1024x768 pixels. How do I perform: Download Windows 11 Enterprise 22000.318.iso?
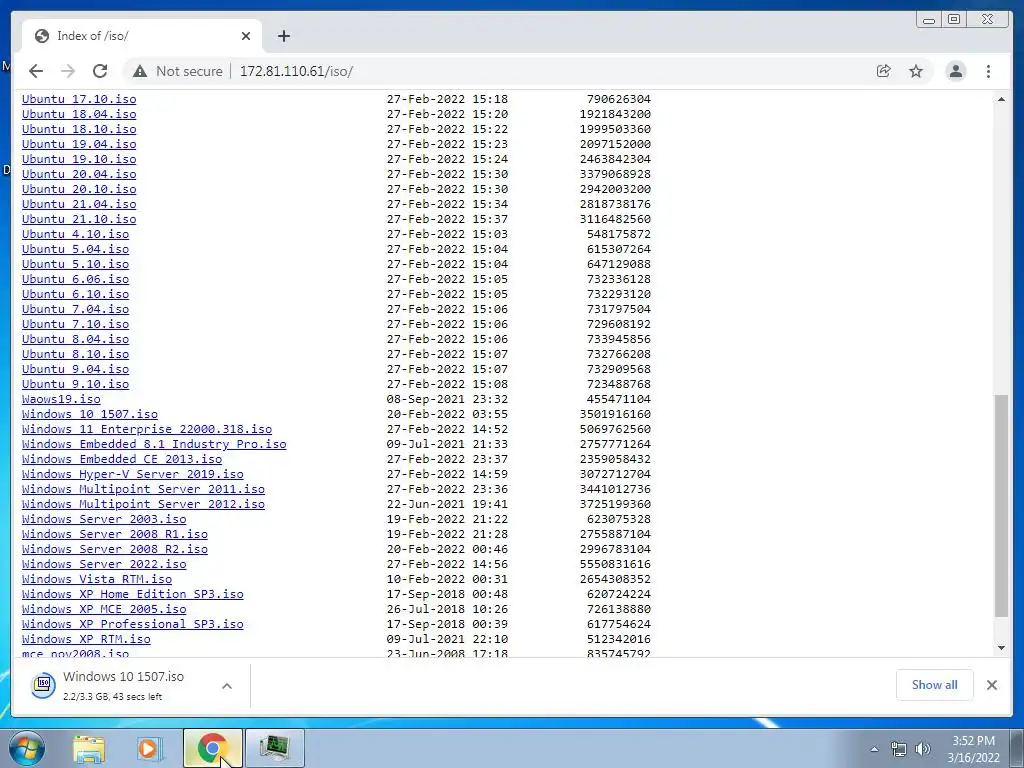tap(147, 430)
